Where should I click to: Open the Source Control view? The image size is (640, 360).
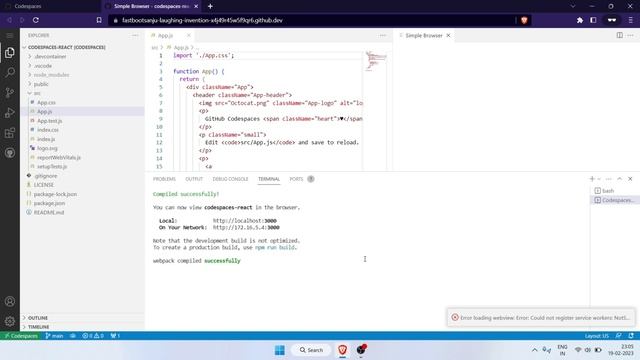(10, 93)
